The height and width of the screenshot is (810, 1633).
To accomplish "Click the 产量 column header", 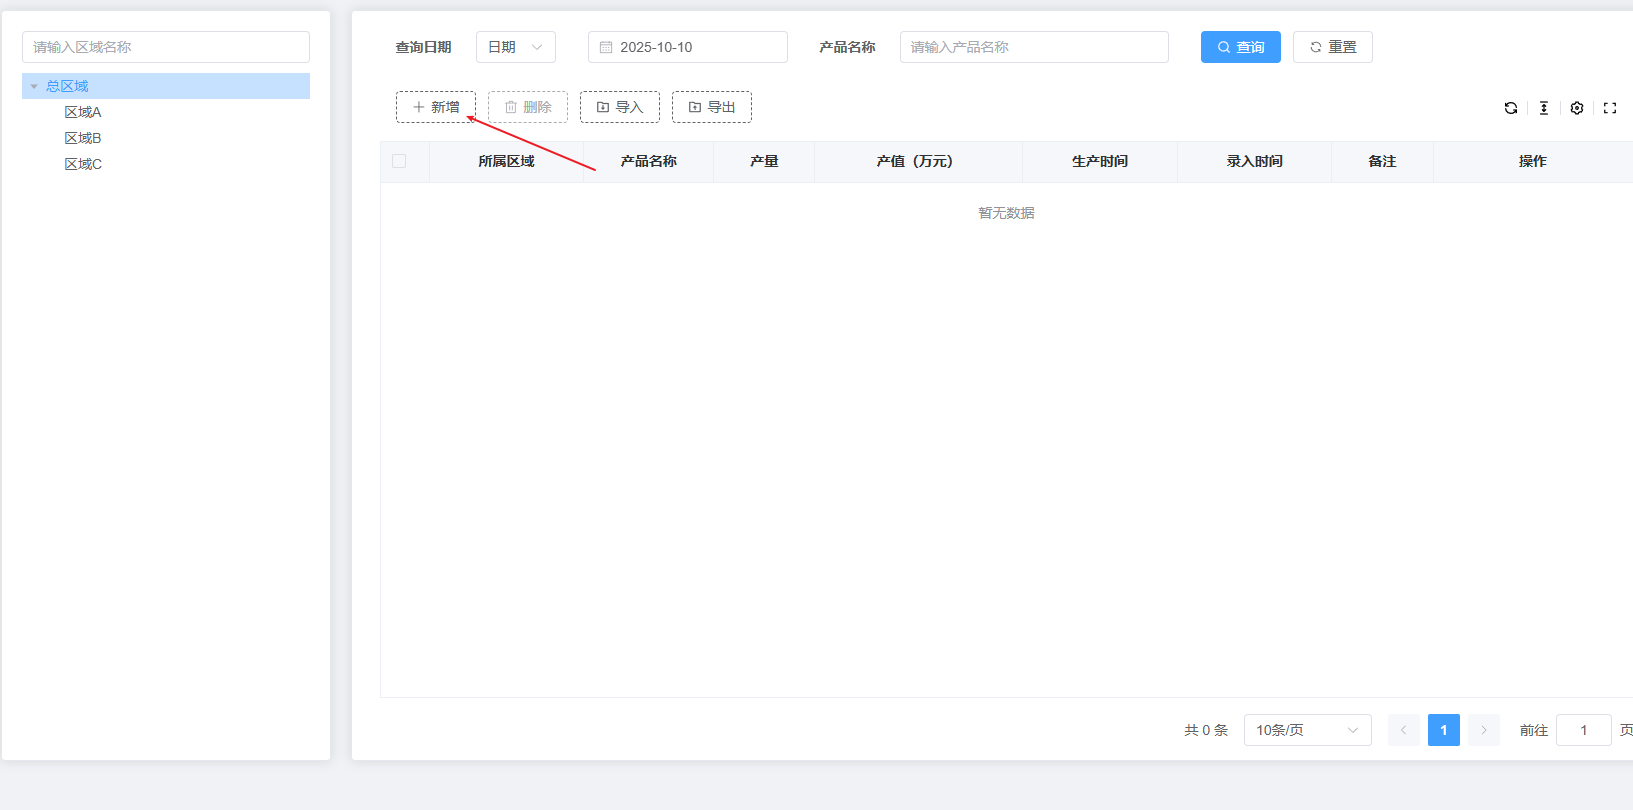I will tap(764, 161).
